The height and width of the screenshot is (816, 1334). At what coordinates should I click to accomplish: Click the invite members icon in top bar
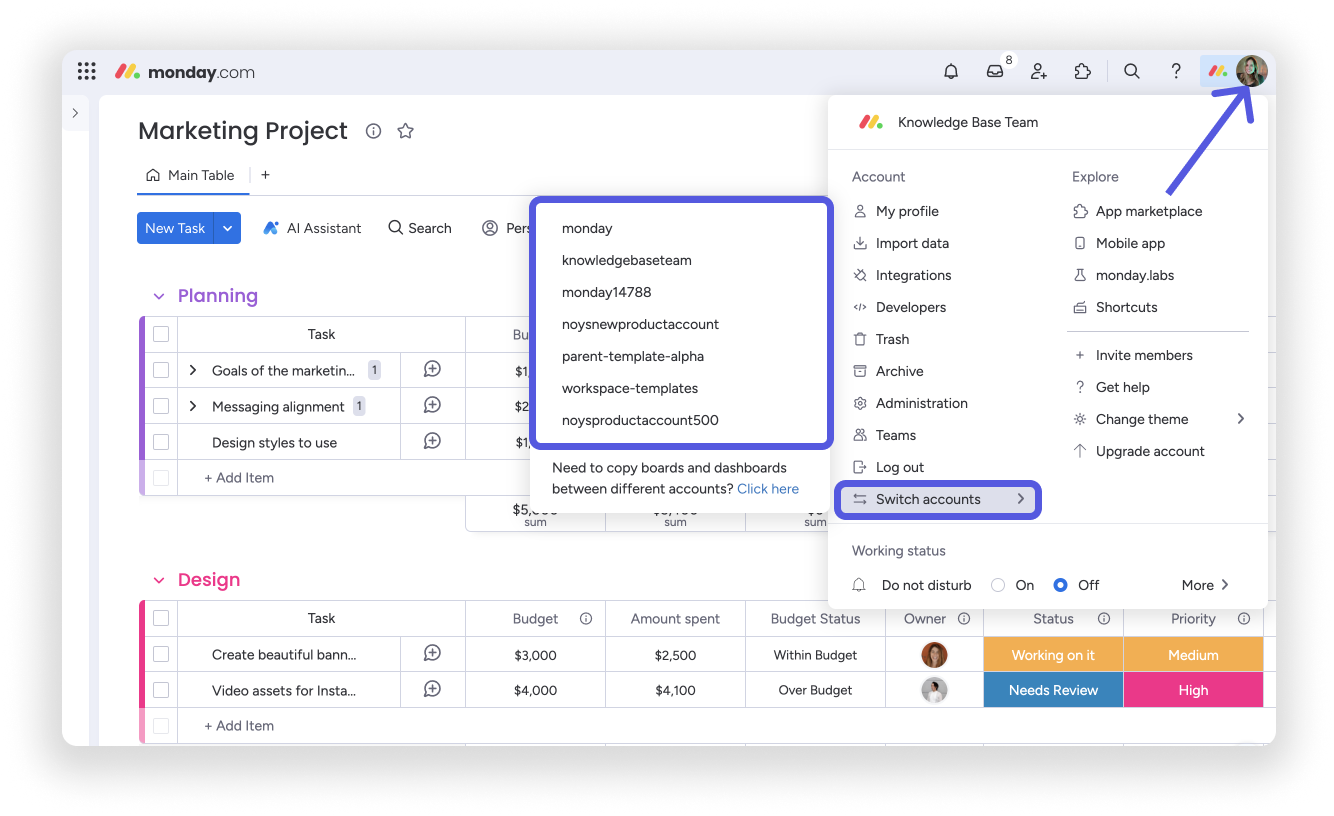coord(1039,71)
